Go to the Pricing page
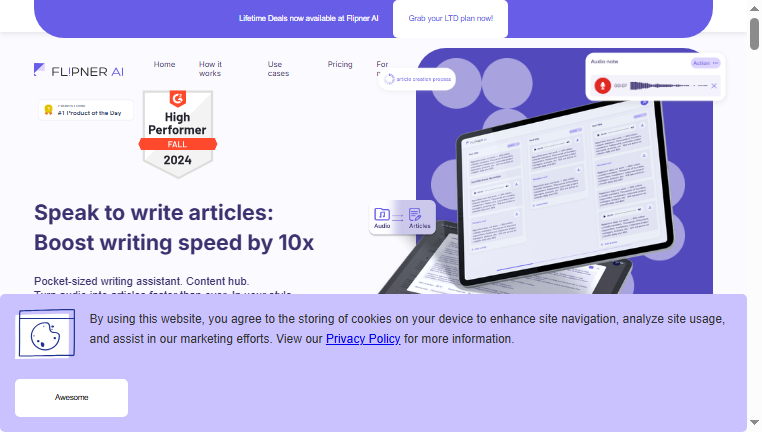 point(340,64)
